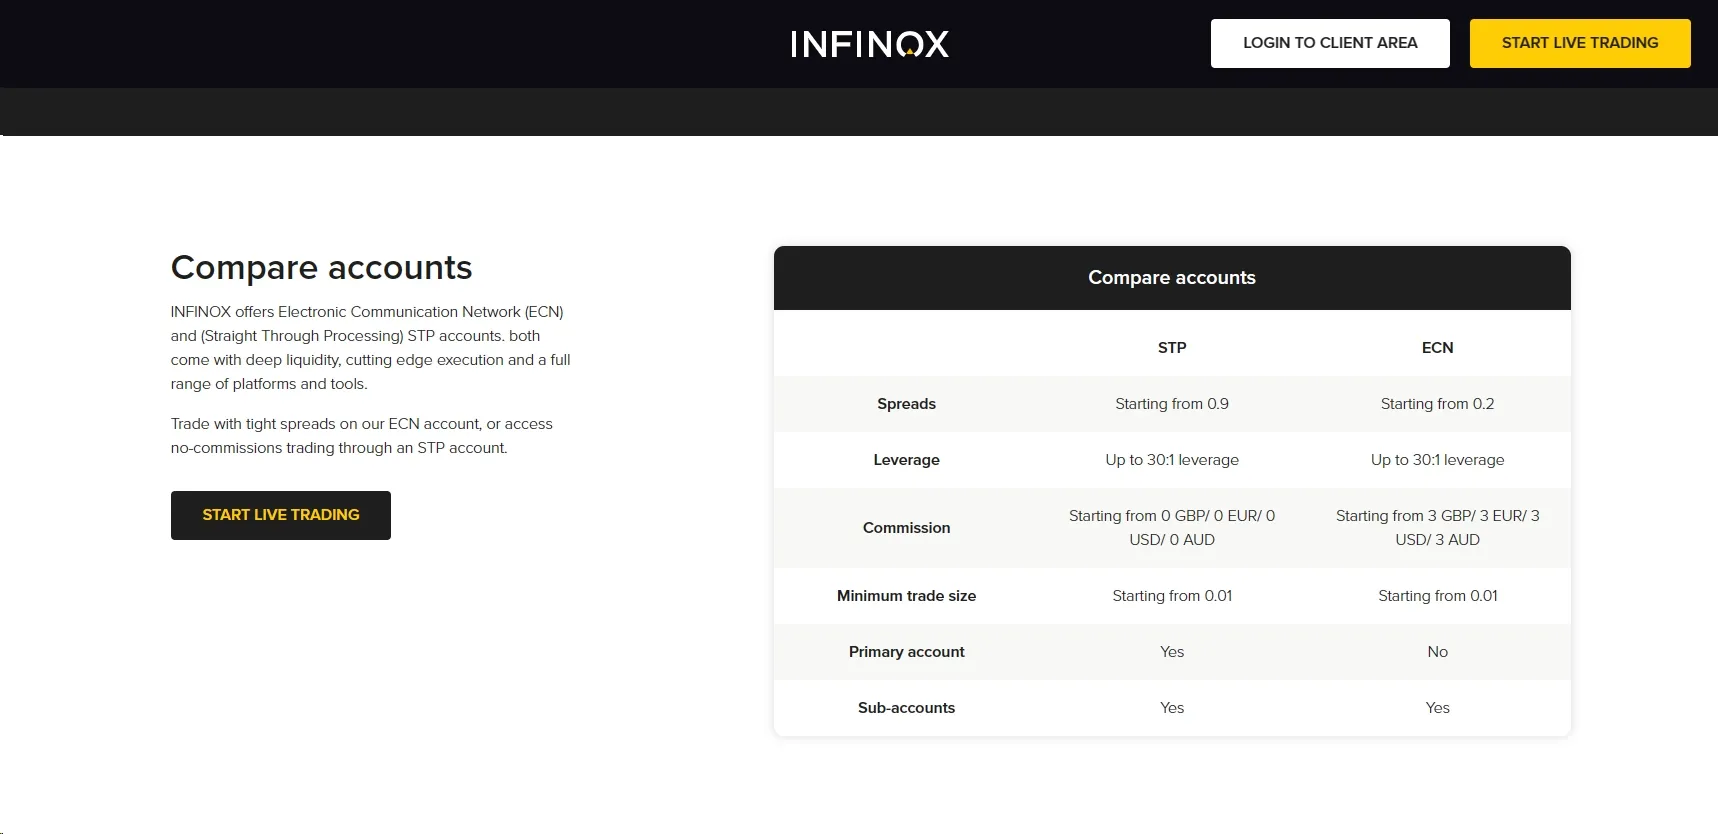
Task: Click the ECN Primary account No value
Action: point(1437,652)
